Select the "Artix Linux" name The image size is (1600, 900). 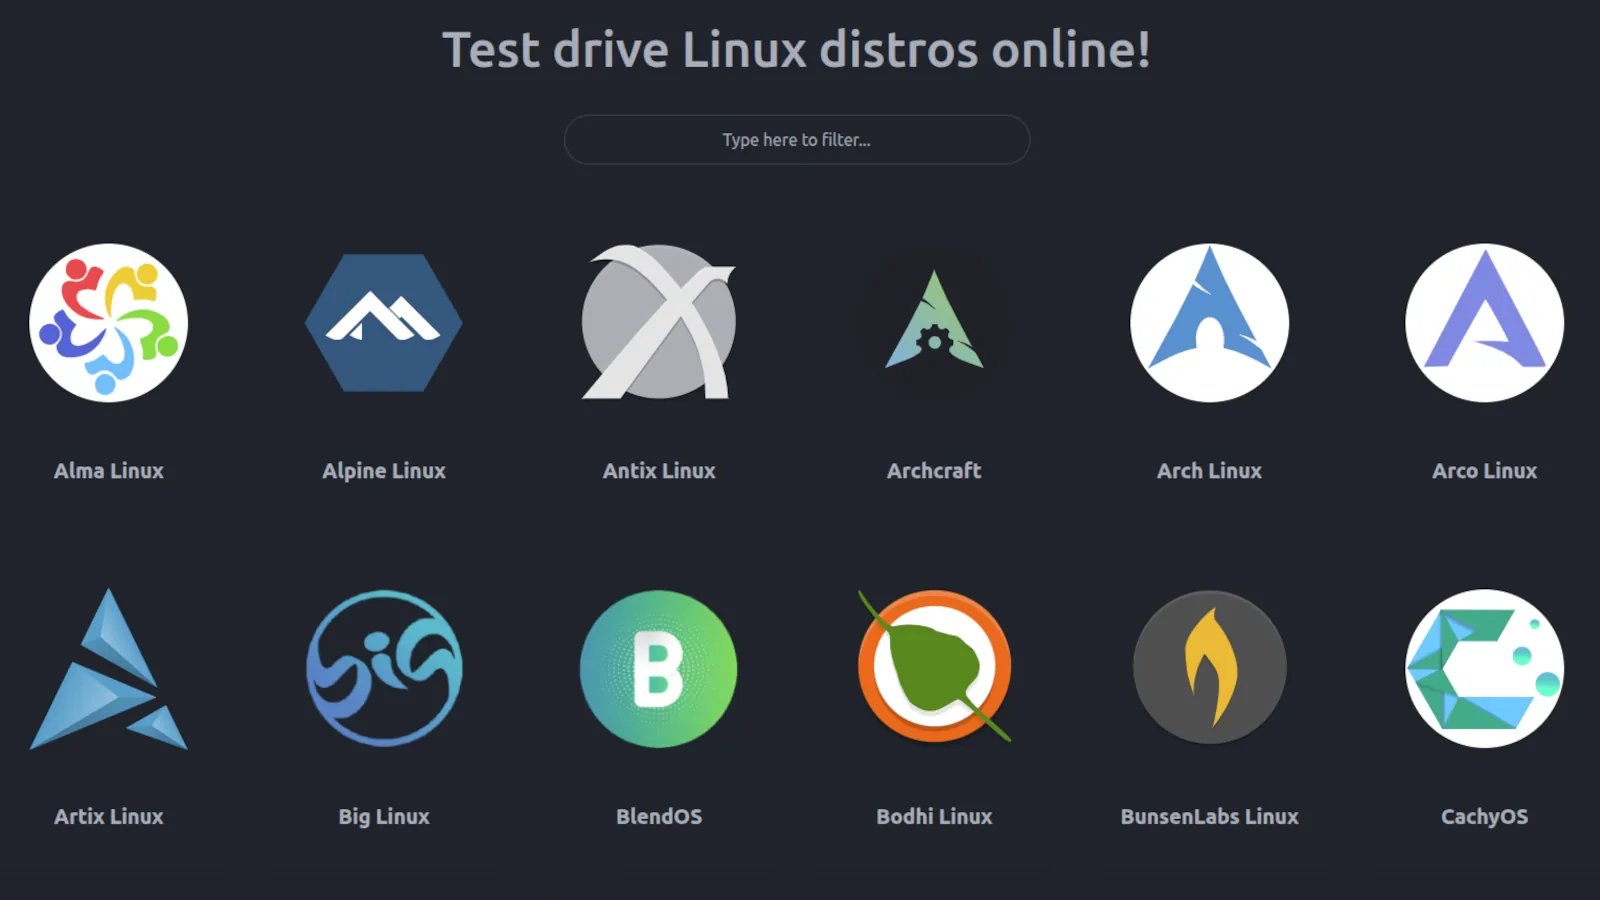(108, 817)
